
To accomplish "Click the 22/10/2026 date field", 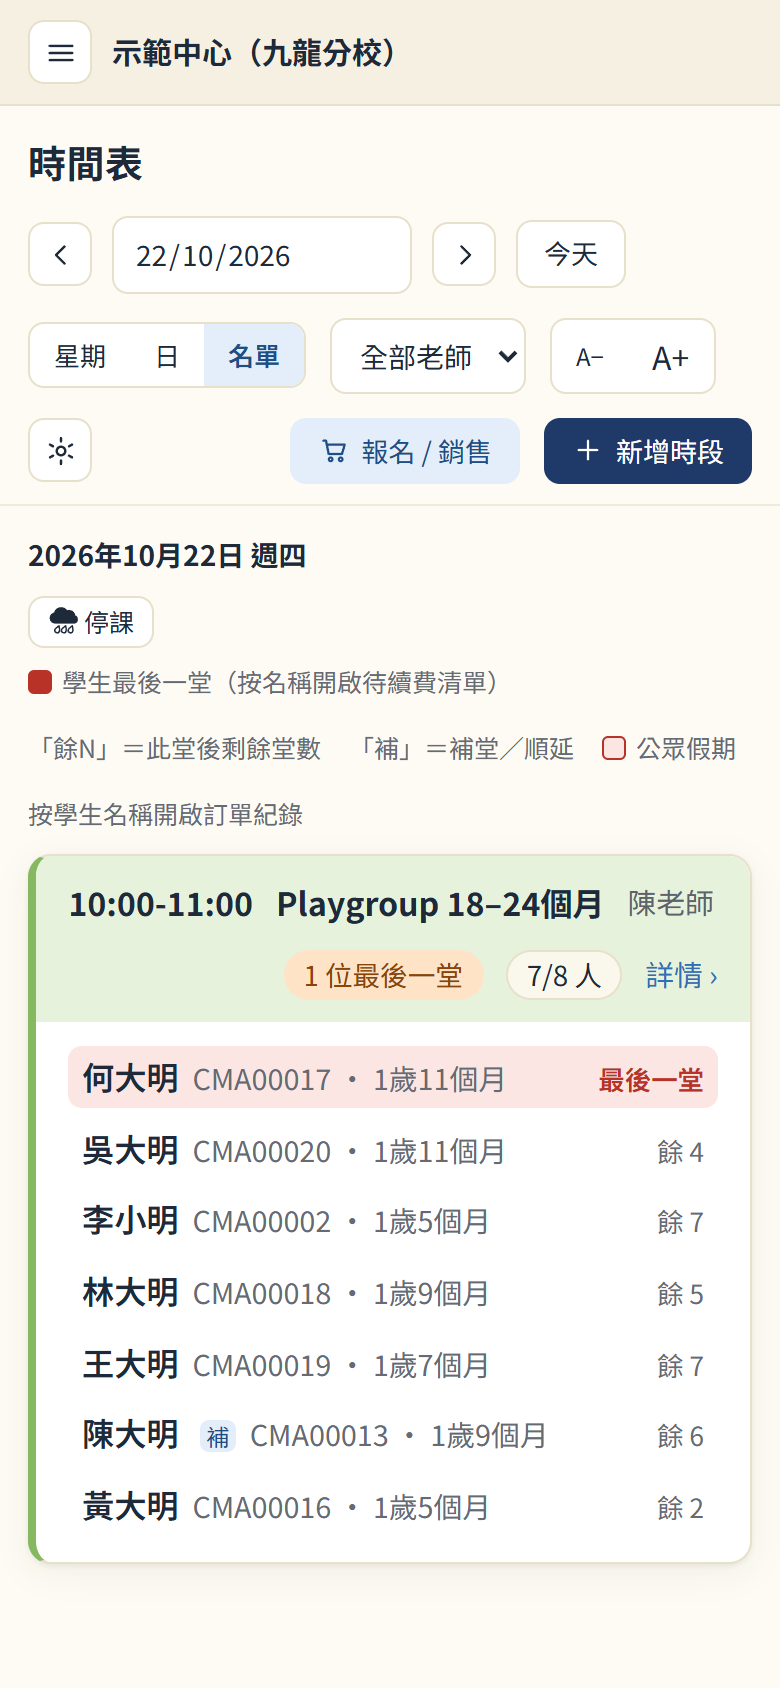I will (x=262, y=255).
